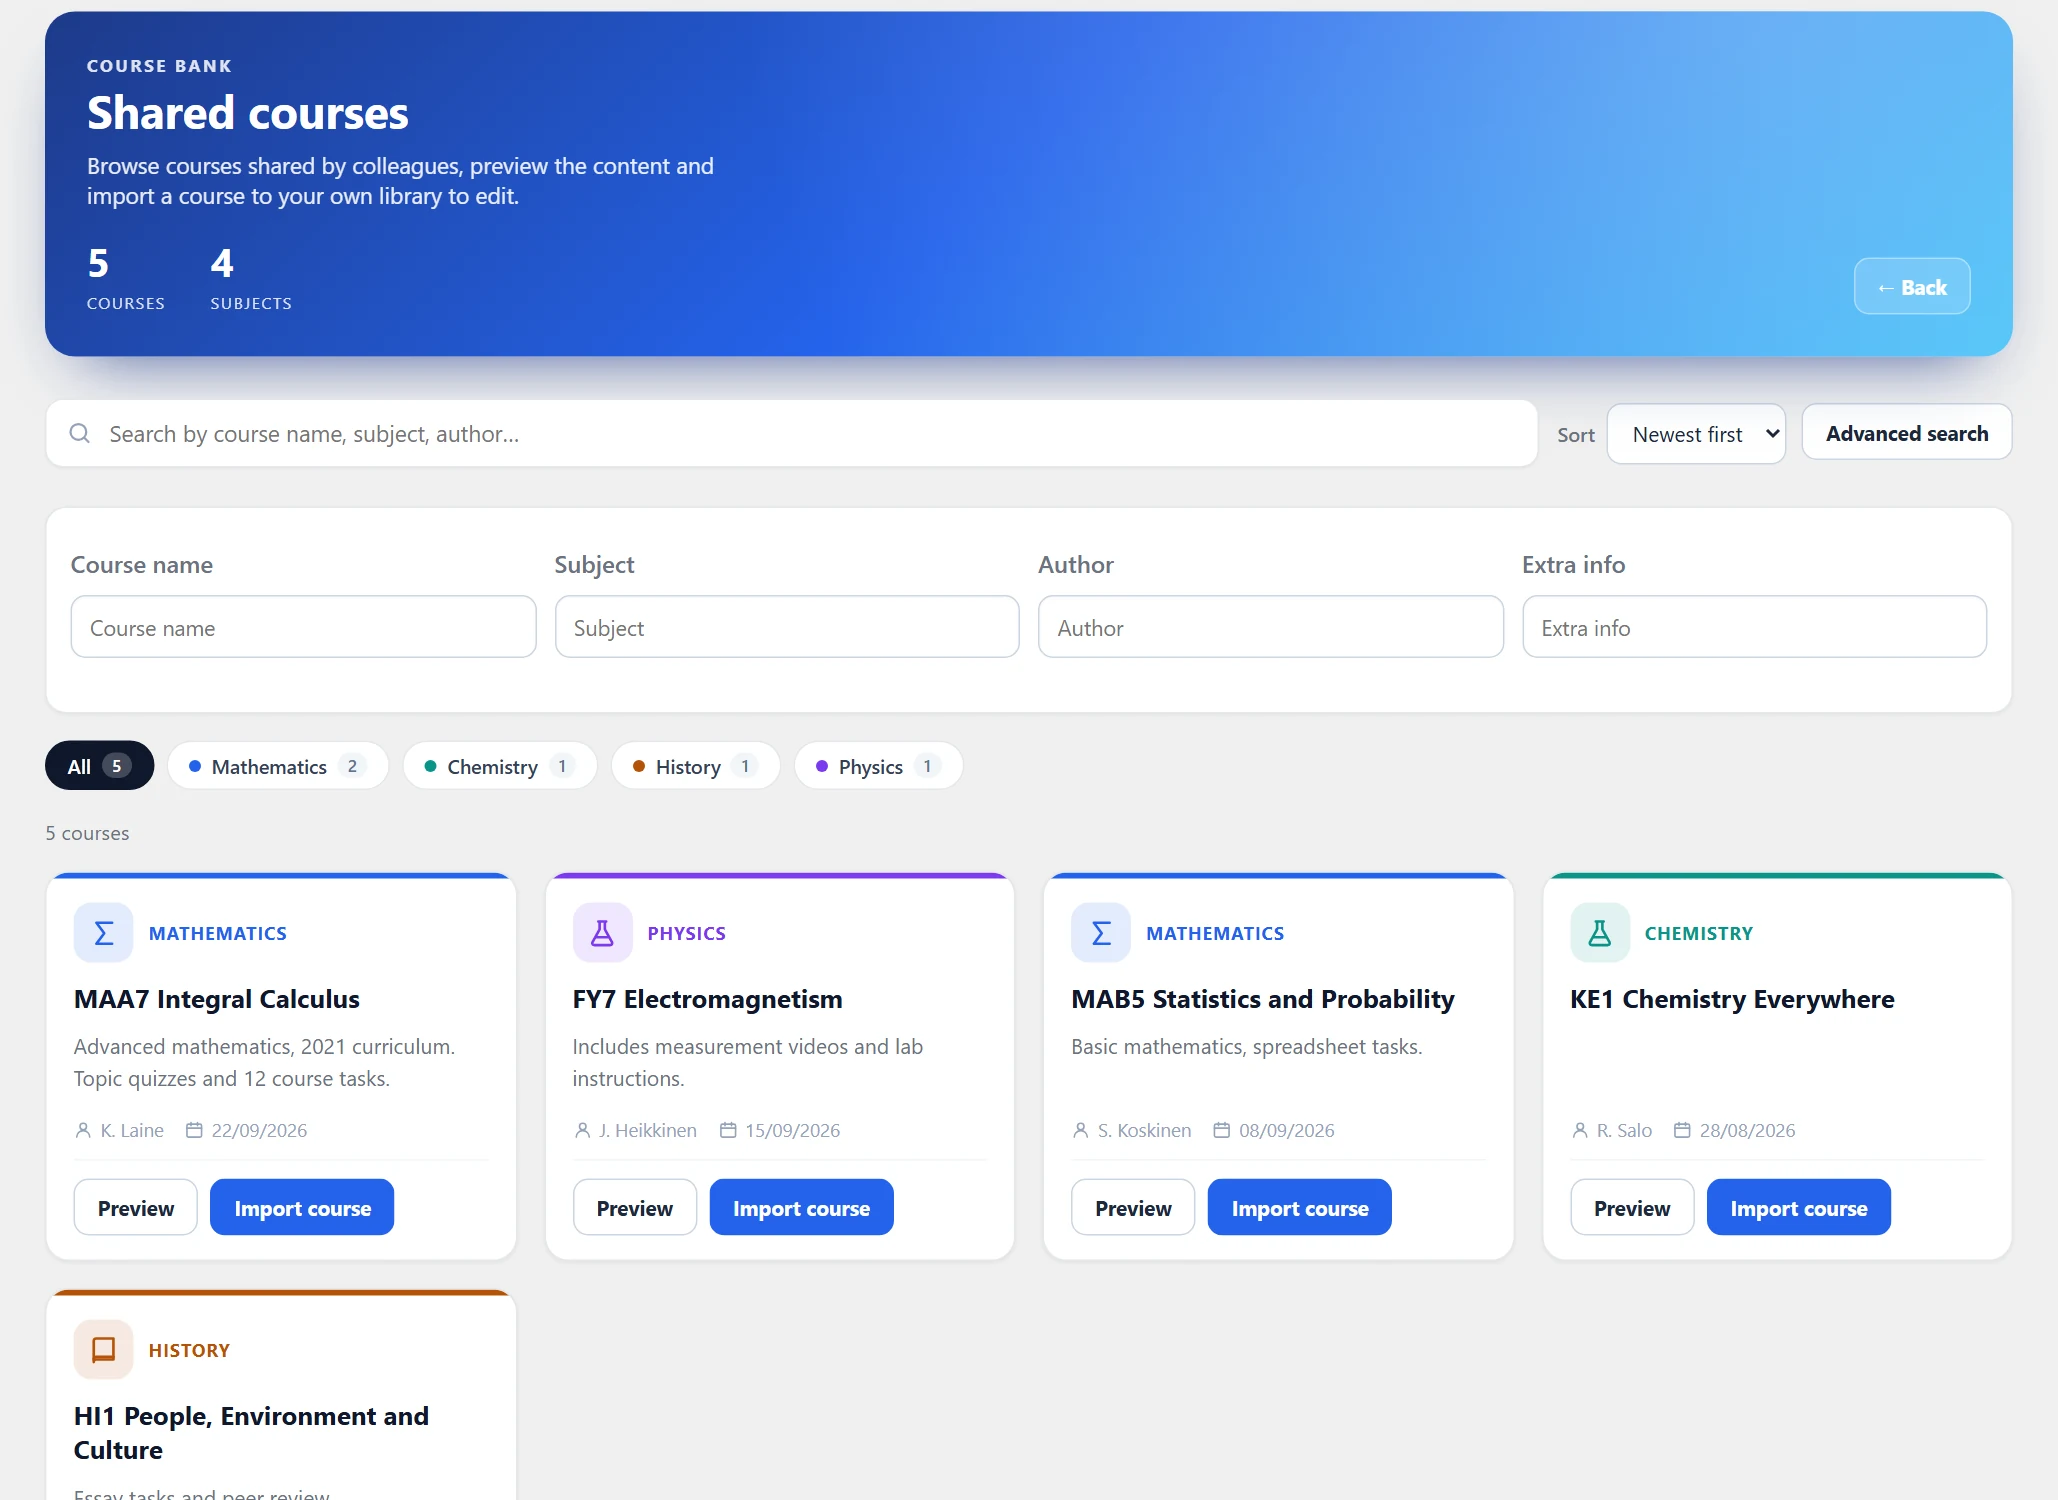
Task: Toggle the Advanced search panel
Action: click(1906, 433)
